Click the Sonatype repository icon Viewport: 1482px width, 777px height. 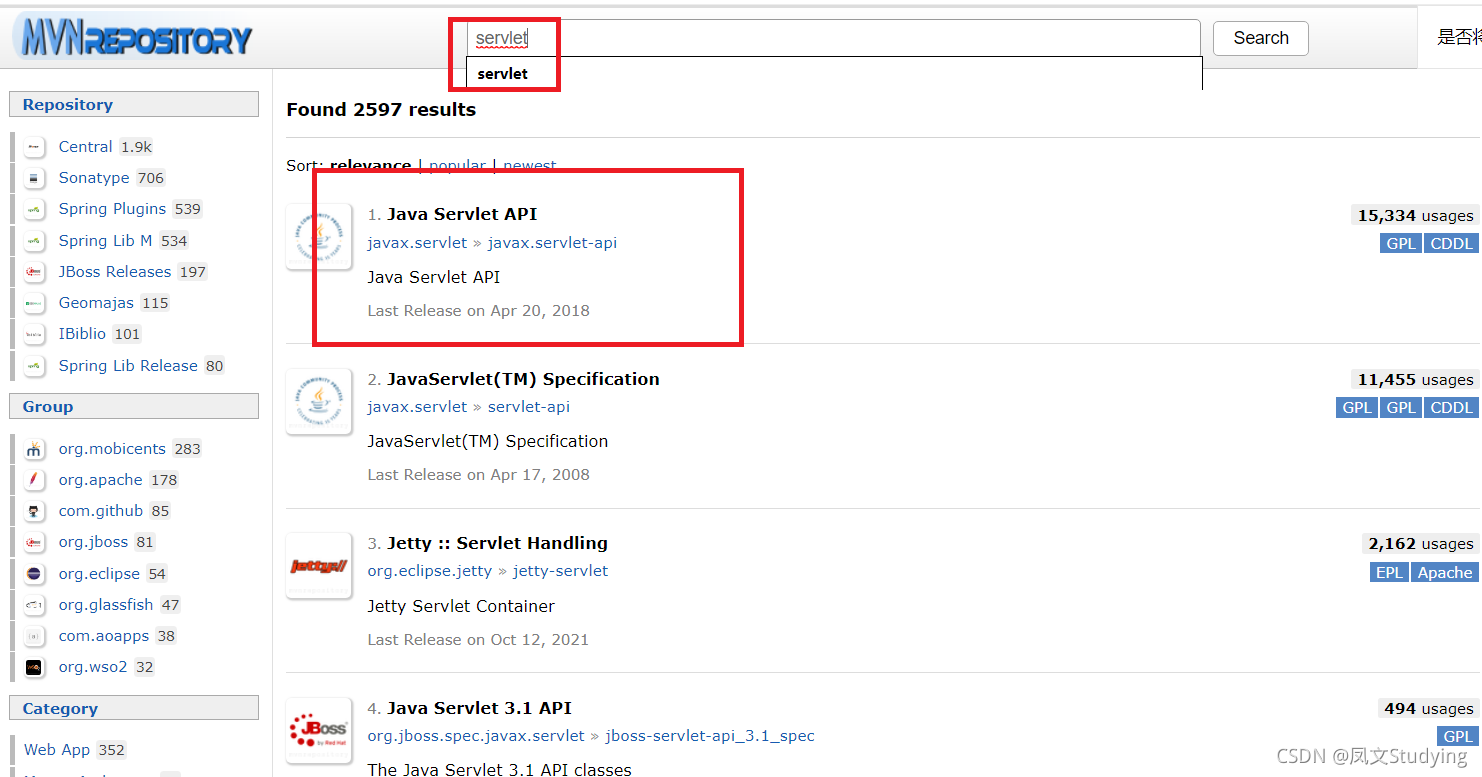34,178
